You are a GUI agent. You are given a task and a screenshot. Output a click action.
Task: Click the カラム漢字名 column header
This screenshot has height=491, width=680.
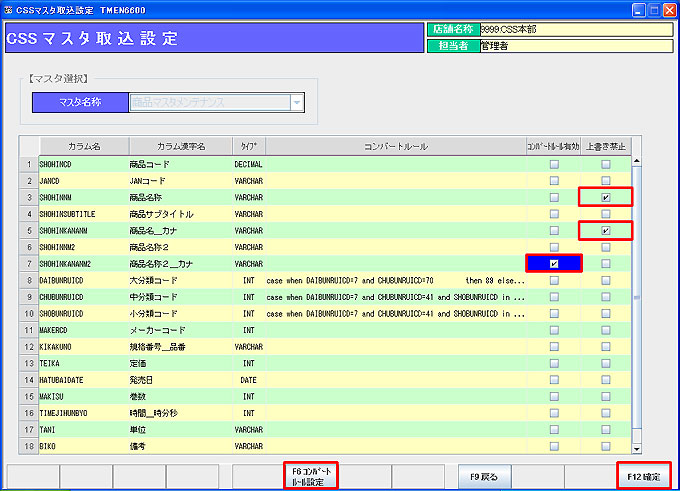click(x=181, y=146)
